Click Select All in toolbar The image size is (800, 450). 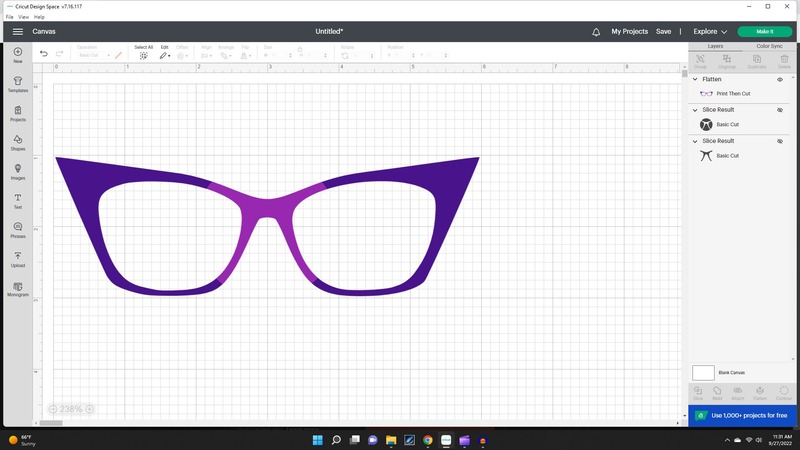pyautogui.click(x=144, y=53)
